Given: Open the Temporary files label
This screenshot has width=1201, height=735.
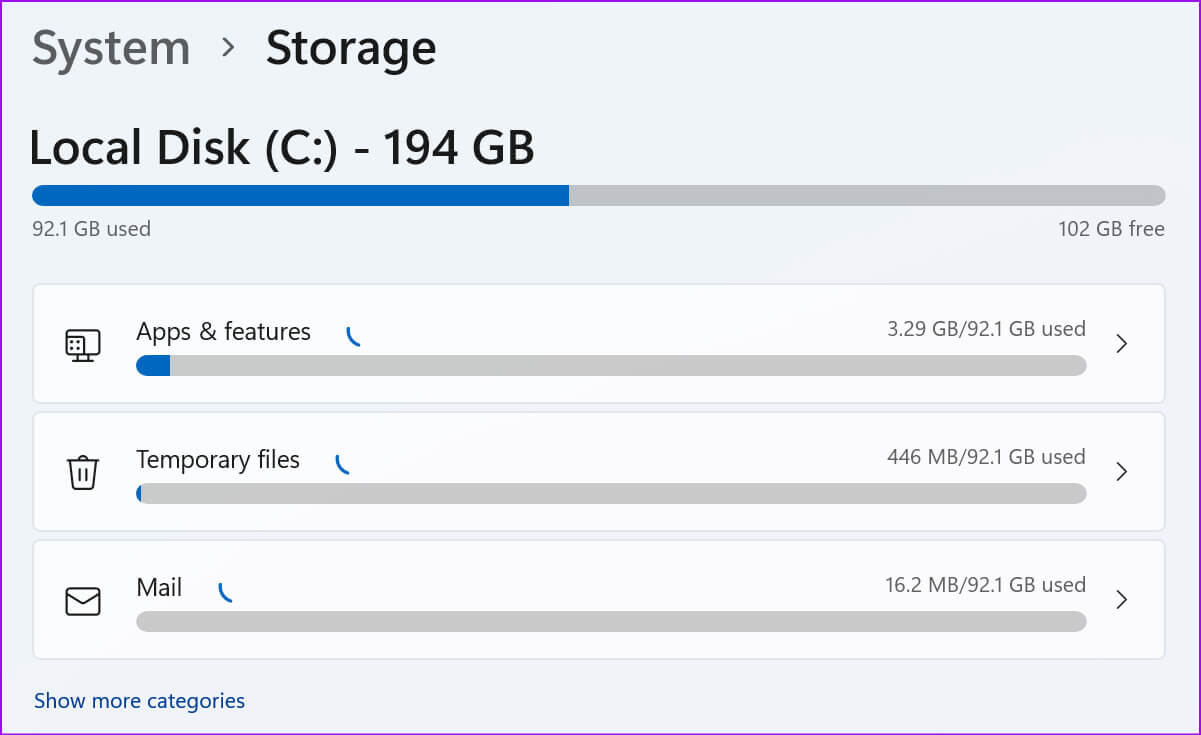Looking at the screenshot, I should (218, 460).
